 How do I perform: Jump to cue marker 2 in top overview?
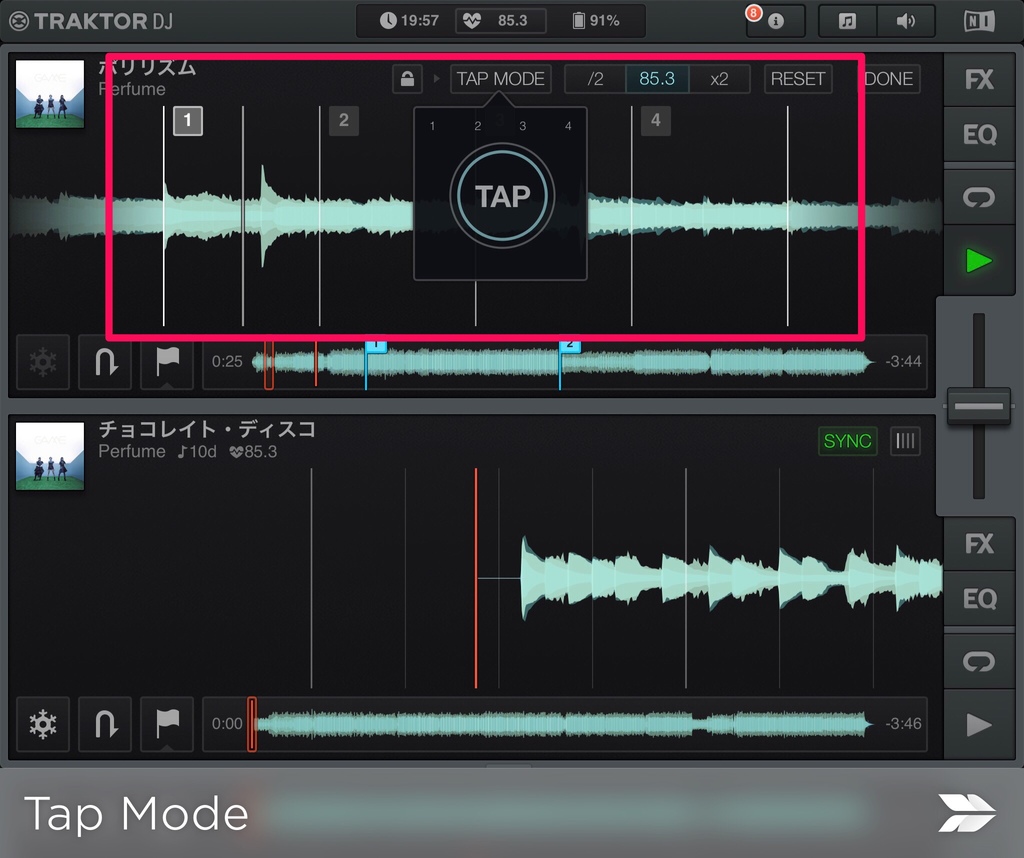[x=569, y=345]
